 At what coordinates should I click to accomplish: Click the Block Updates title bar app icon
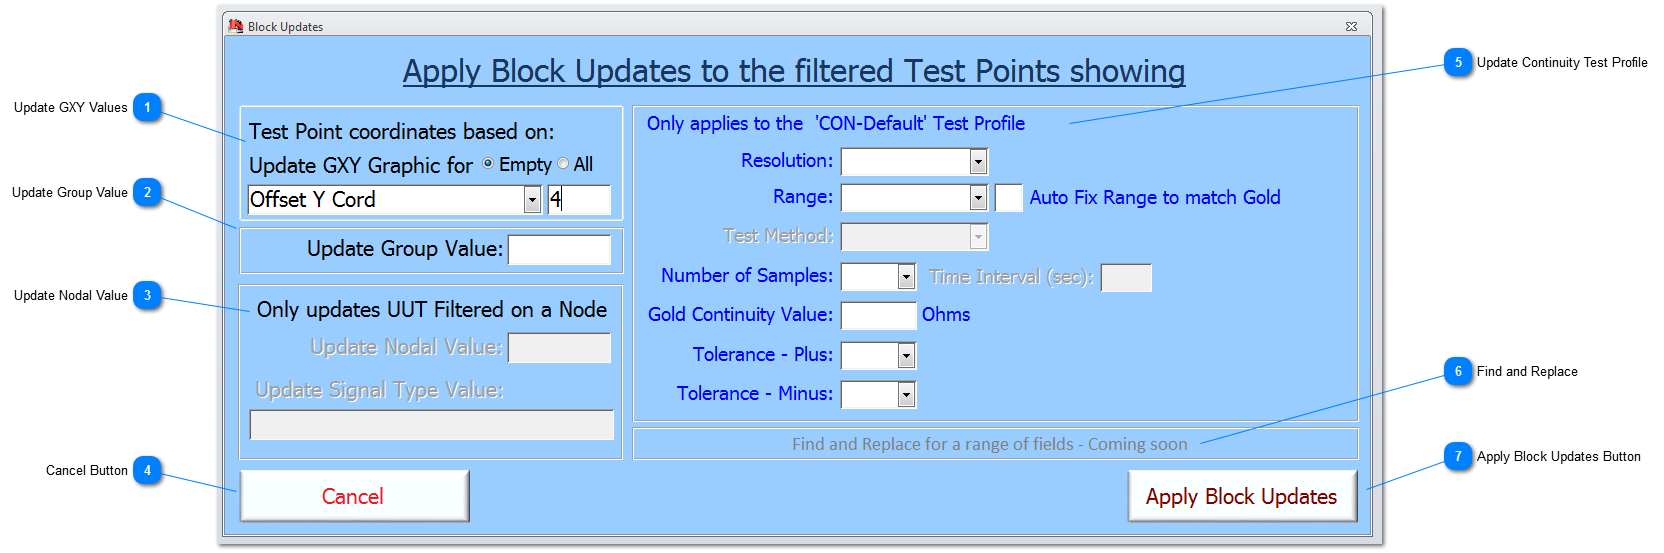click(x=236, y=26)
